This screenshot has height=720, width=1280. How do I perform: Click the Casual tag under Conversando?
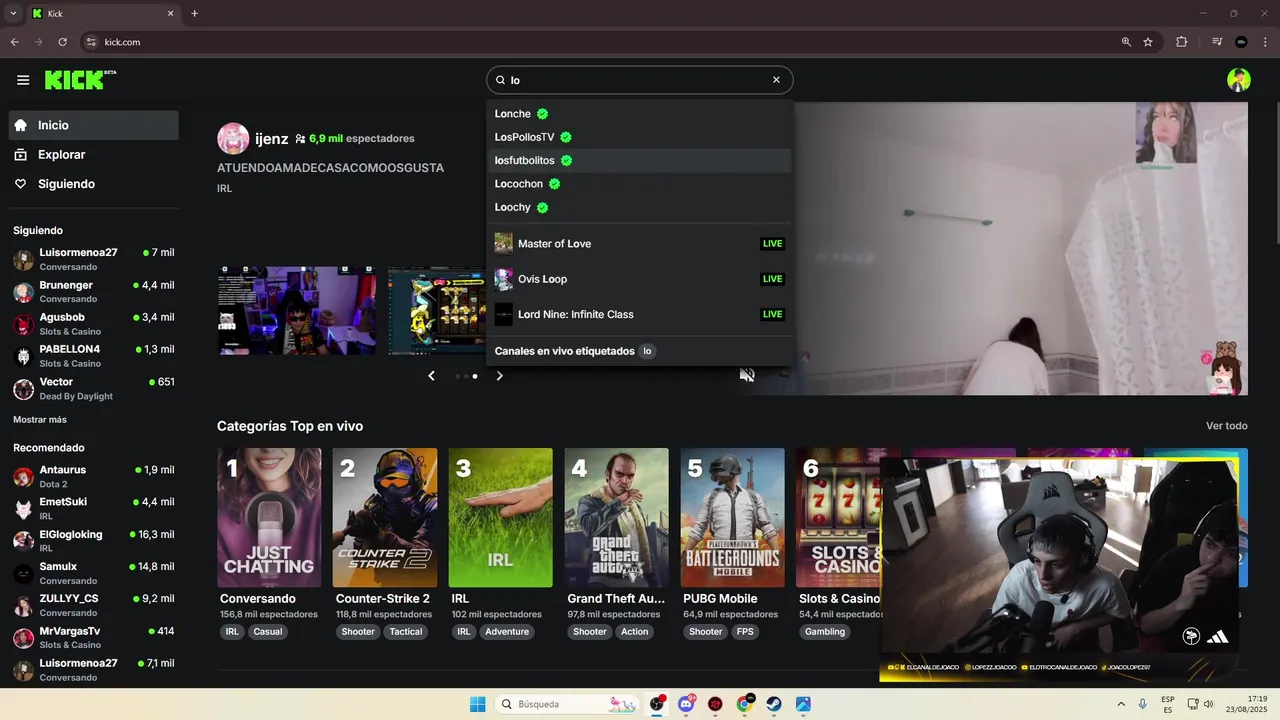(x=268, y=632)
